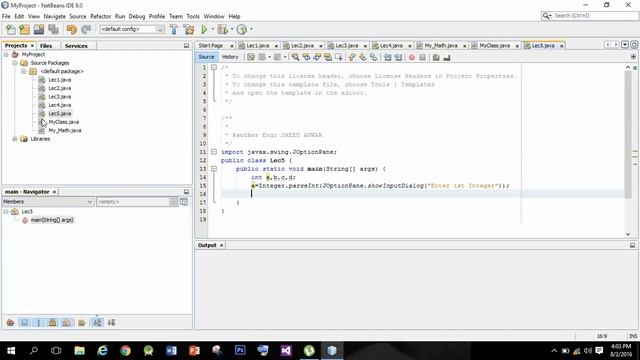
Task: Toggle Javadoc window button beside Navigator filter
Action: pos(184,202)
